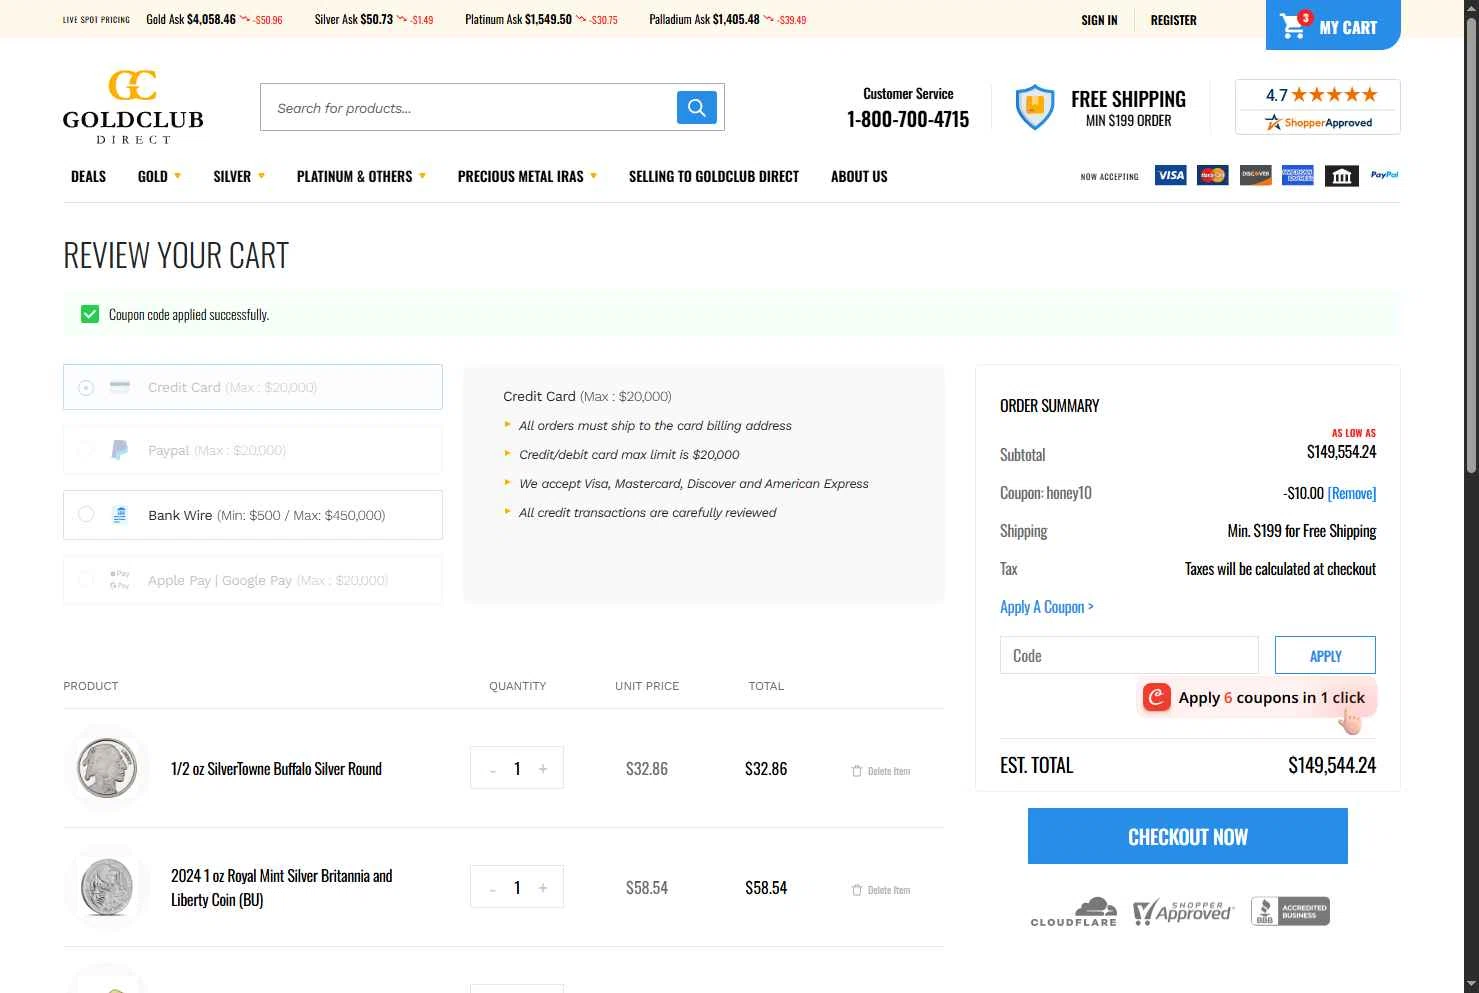Remove the honey10 coupon
1479x993 pixels.
coord(1351,493)
